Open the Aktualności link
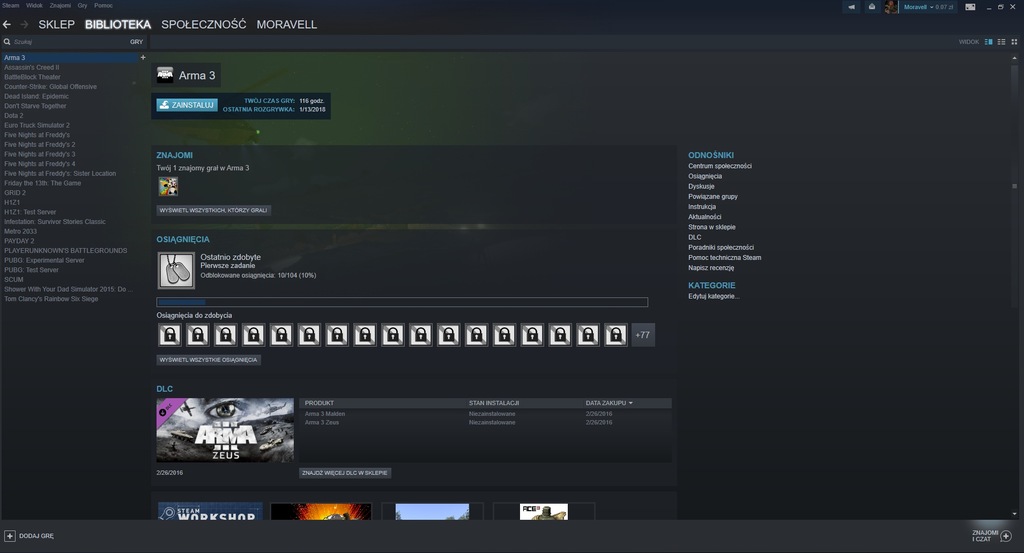The height and width of the screenshot is (553, 1024). [704, 217]
